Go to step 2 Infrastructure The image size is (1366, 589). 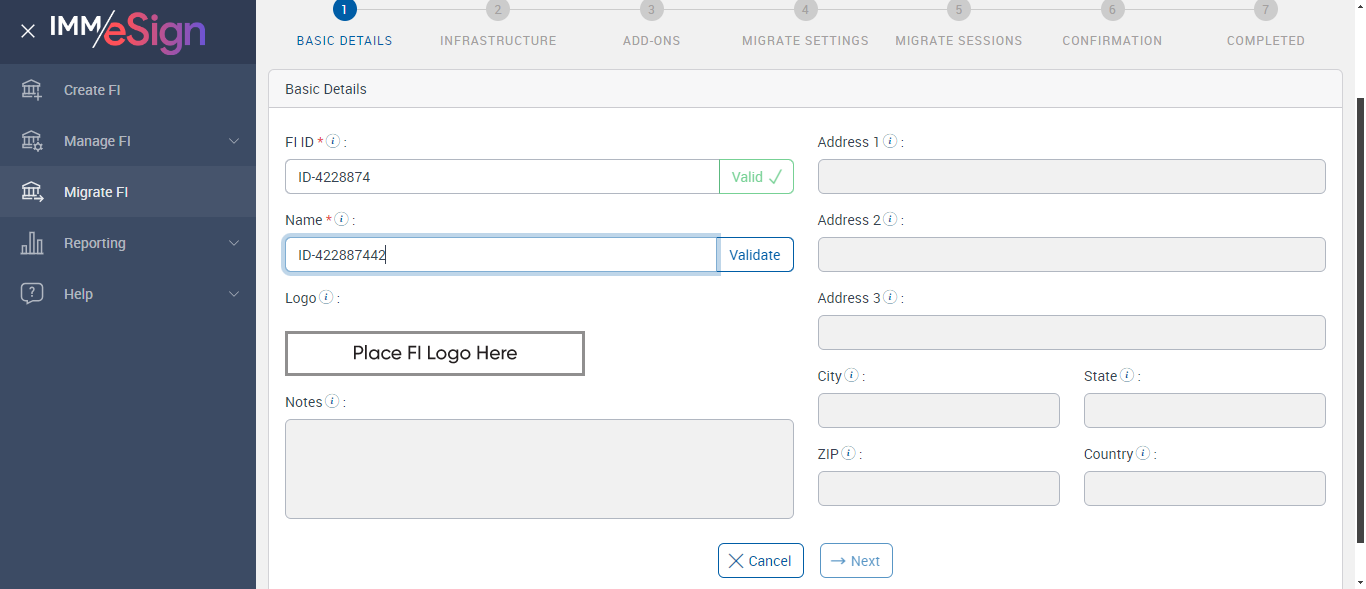498,10
